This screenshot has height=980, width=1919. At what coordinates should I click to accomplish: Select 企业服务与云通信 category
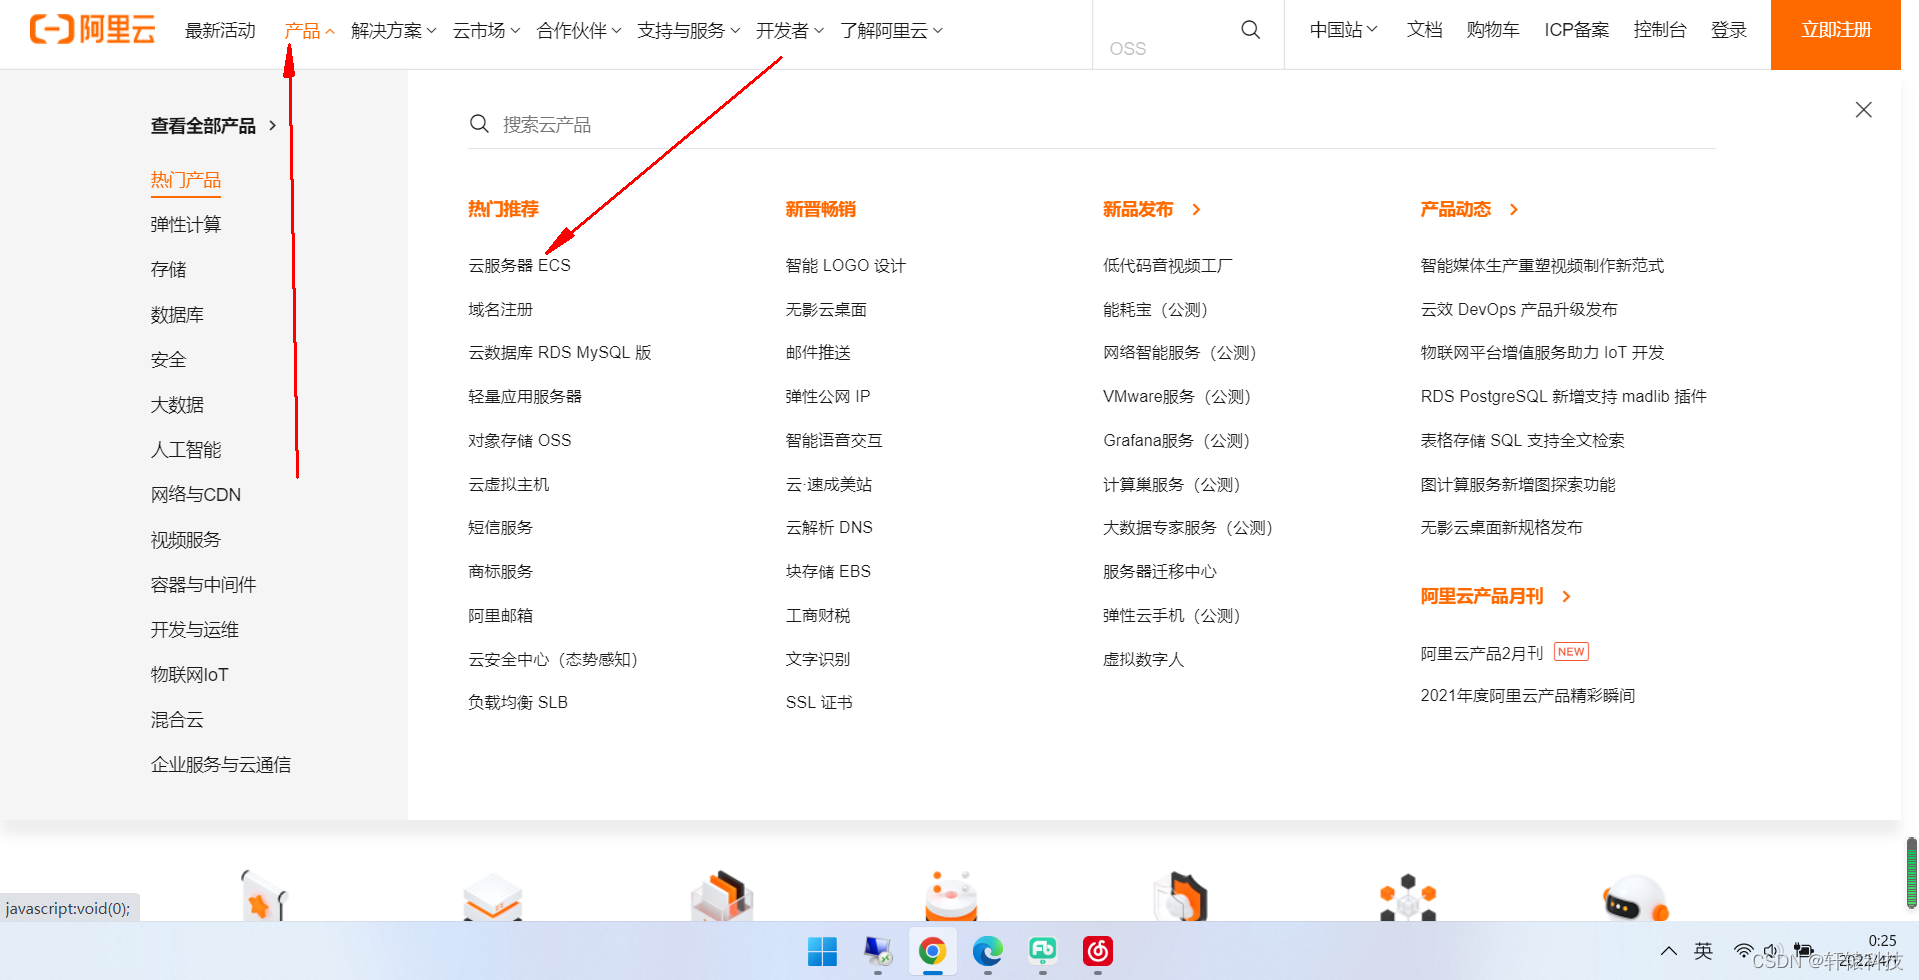[x=221, y=765]
